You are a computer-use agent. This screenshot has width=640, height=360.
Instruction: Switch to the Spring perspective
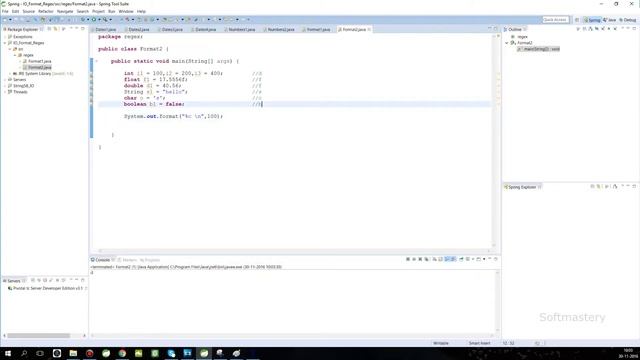pyautogui.click(x=592, y=20)
